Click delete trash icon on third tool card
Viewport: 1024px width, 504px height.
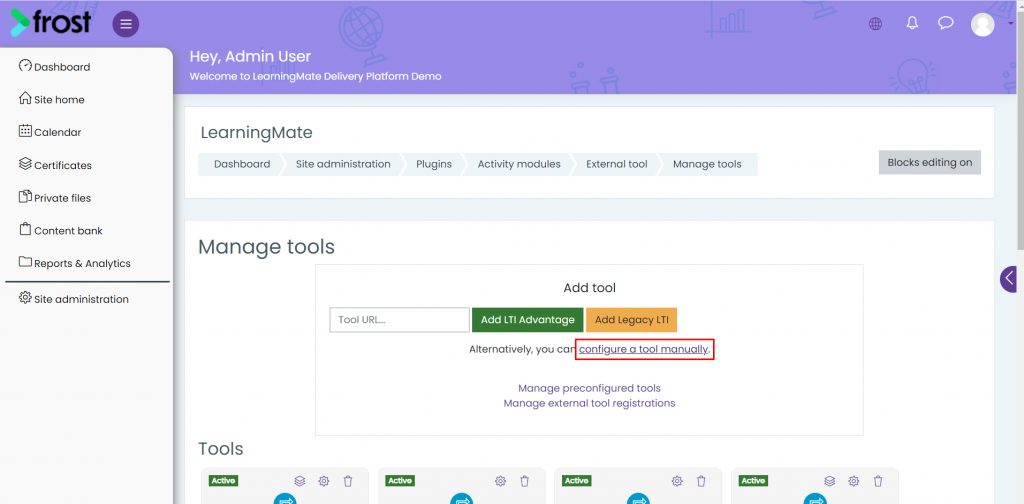[701, 481]
